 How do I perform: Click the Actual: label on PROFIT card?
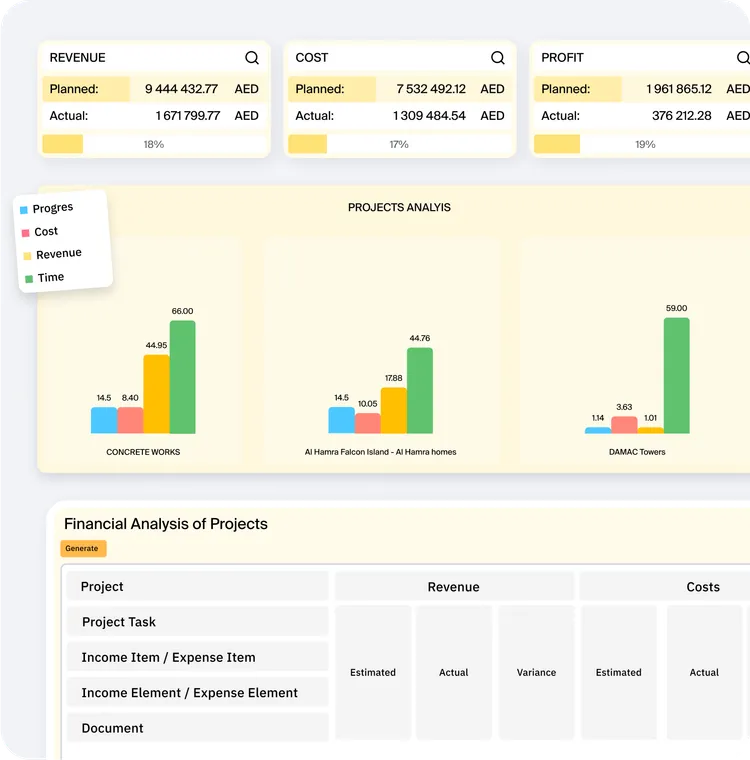coord(560,116)
